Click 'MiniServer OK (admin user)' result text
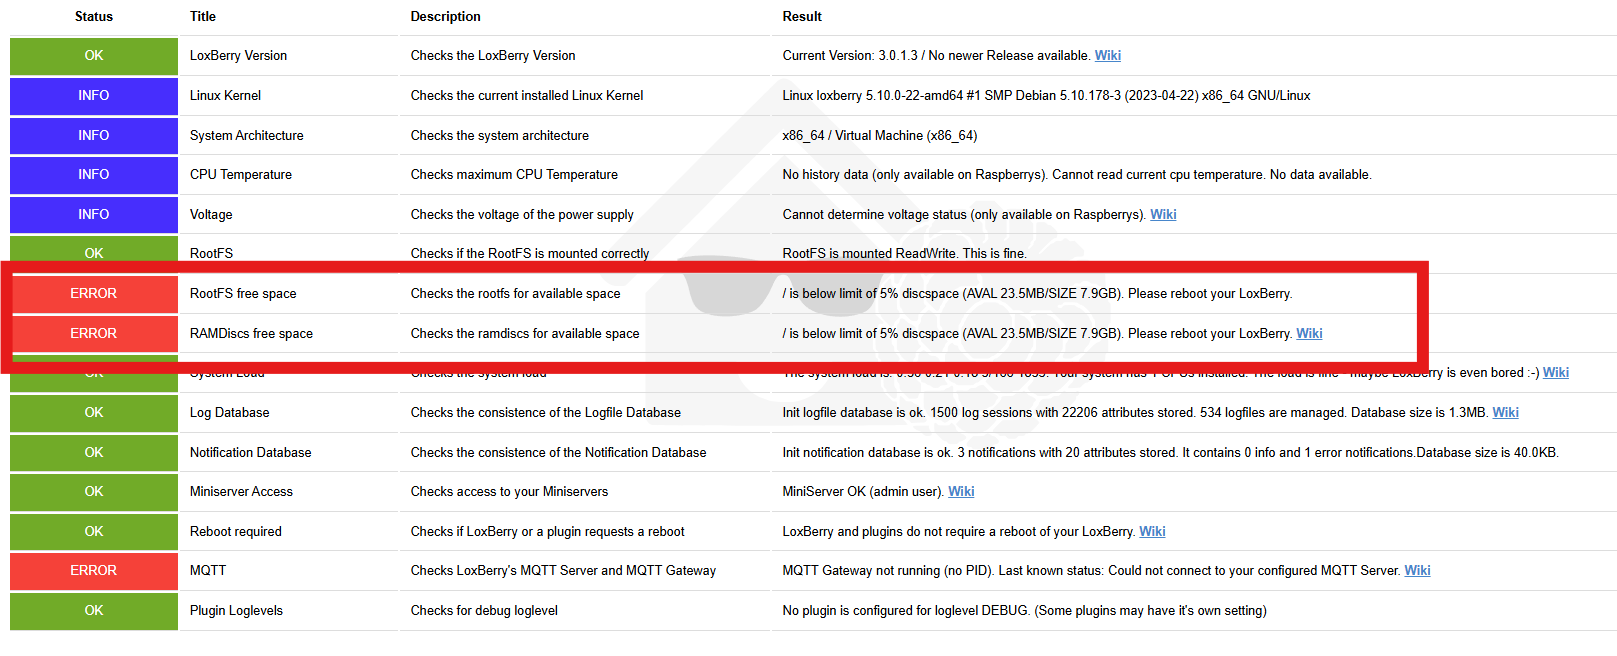Viewport: 1617px width, 656px height. (863, 492)
